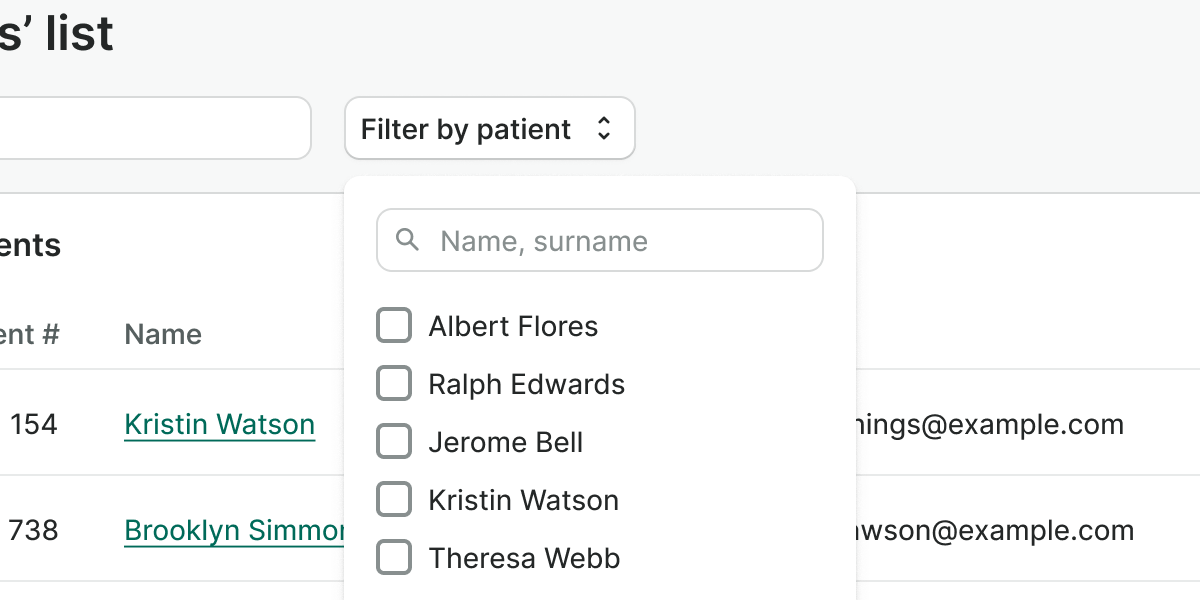Open Kristin Watson's patient link in table
The width and height of the screenshot is (1200, 600).
pyautogui.click(x=220, y=425)
